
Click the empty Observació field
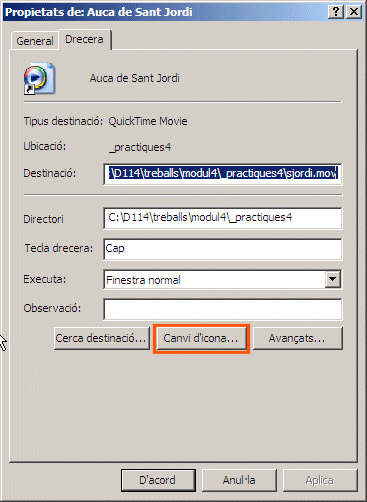point(223,309)
